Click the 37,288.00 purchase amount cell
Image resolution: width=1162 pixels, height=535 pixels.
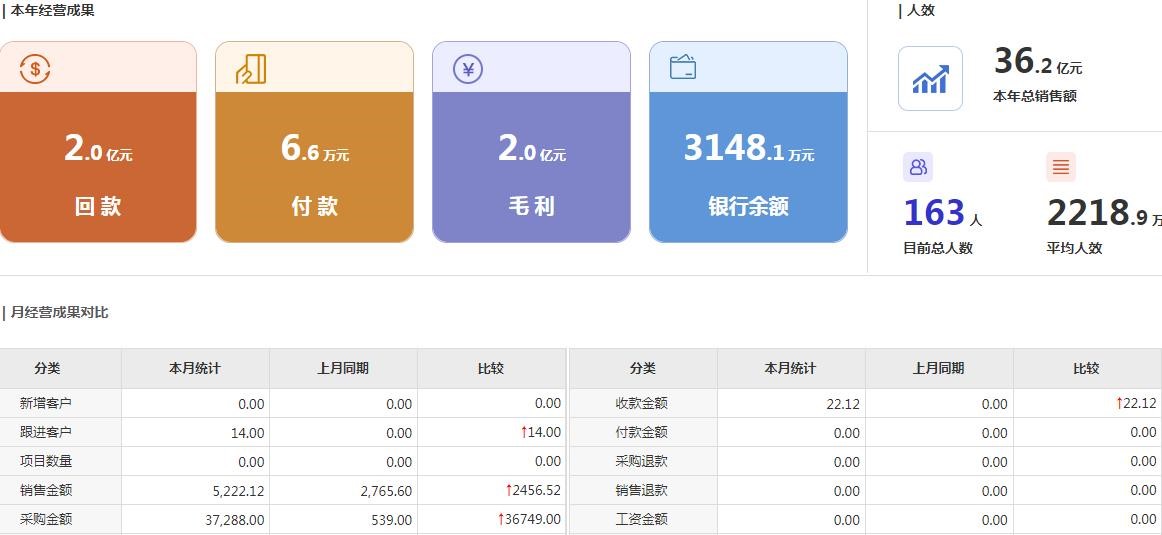(x=195, y=520)
